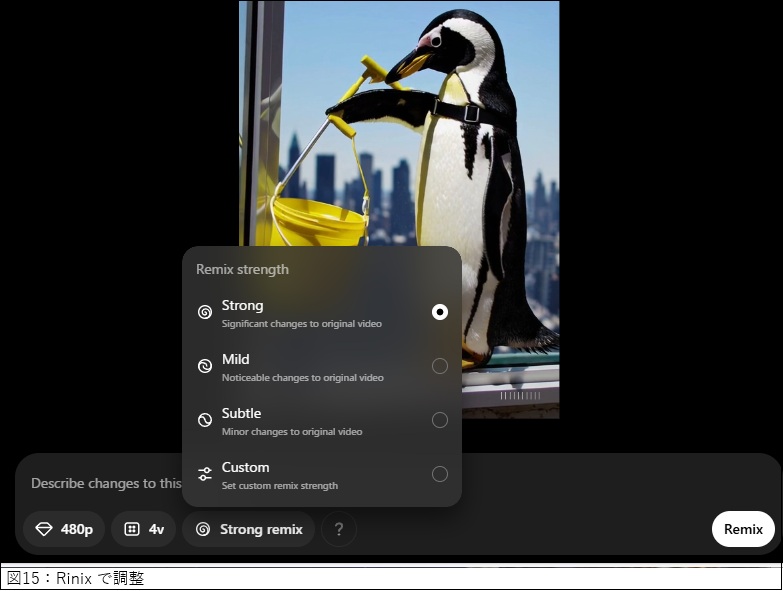Click the diamond icon next to 480p

44,529
